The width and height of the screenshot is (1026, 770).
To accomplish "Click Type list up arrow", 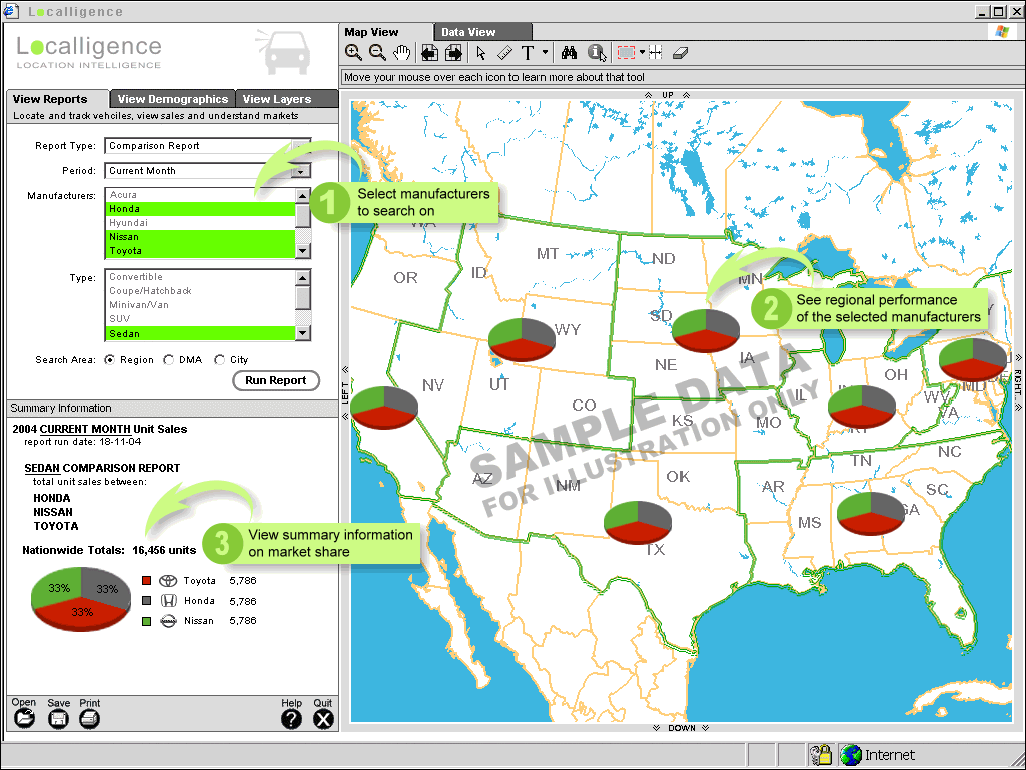I will coord(302,277).
